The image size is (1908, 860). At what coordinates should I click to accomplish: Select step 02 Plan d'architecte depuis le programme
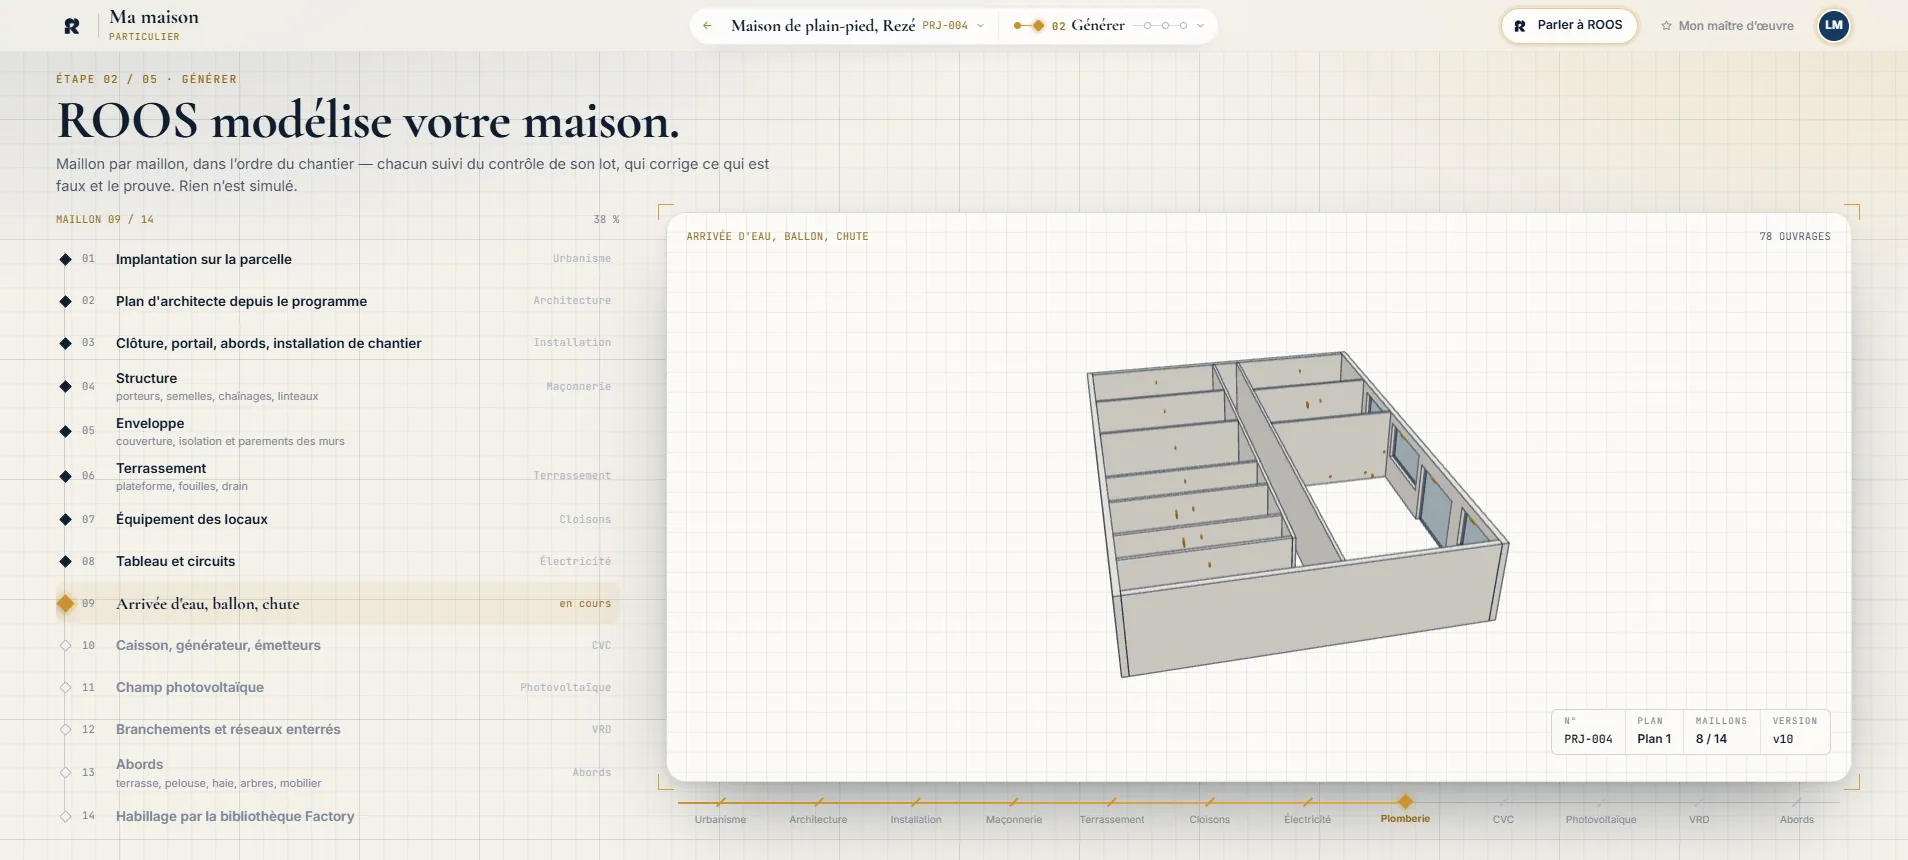(337, 301)
